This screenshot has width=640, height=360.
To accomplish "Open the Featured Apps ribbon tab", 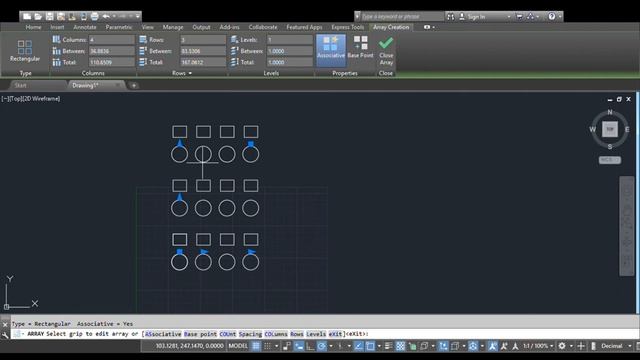I will pyautogui.click(x=304, y=27).
